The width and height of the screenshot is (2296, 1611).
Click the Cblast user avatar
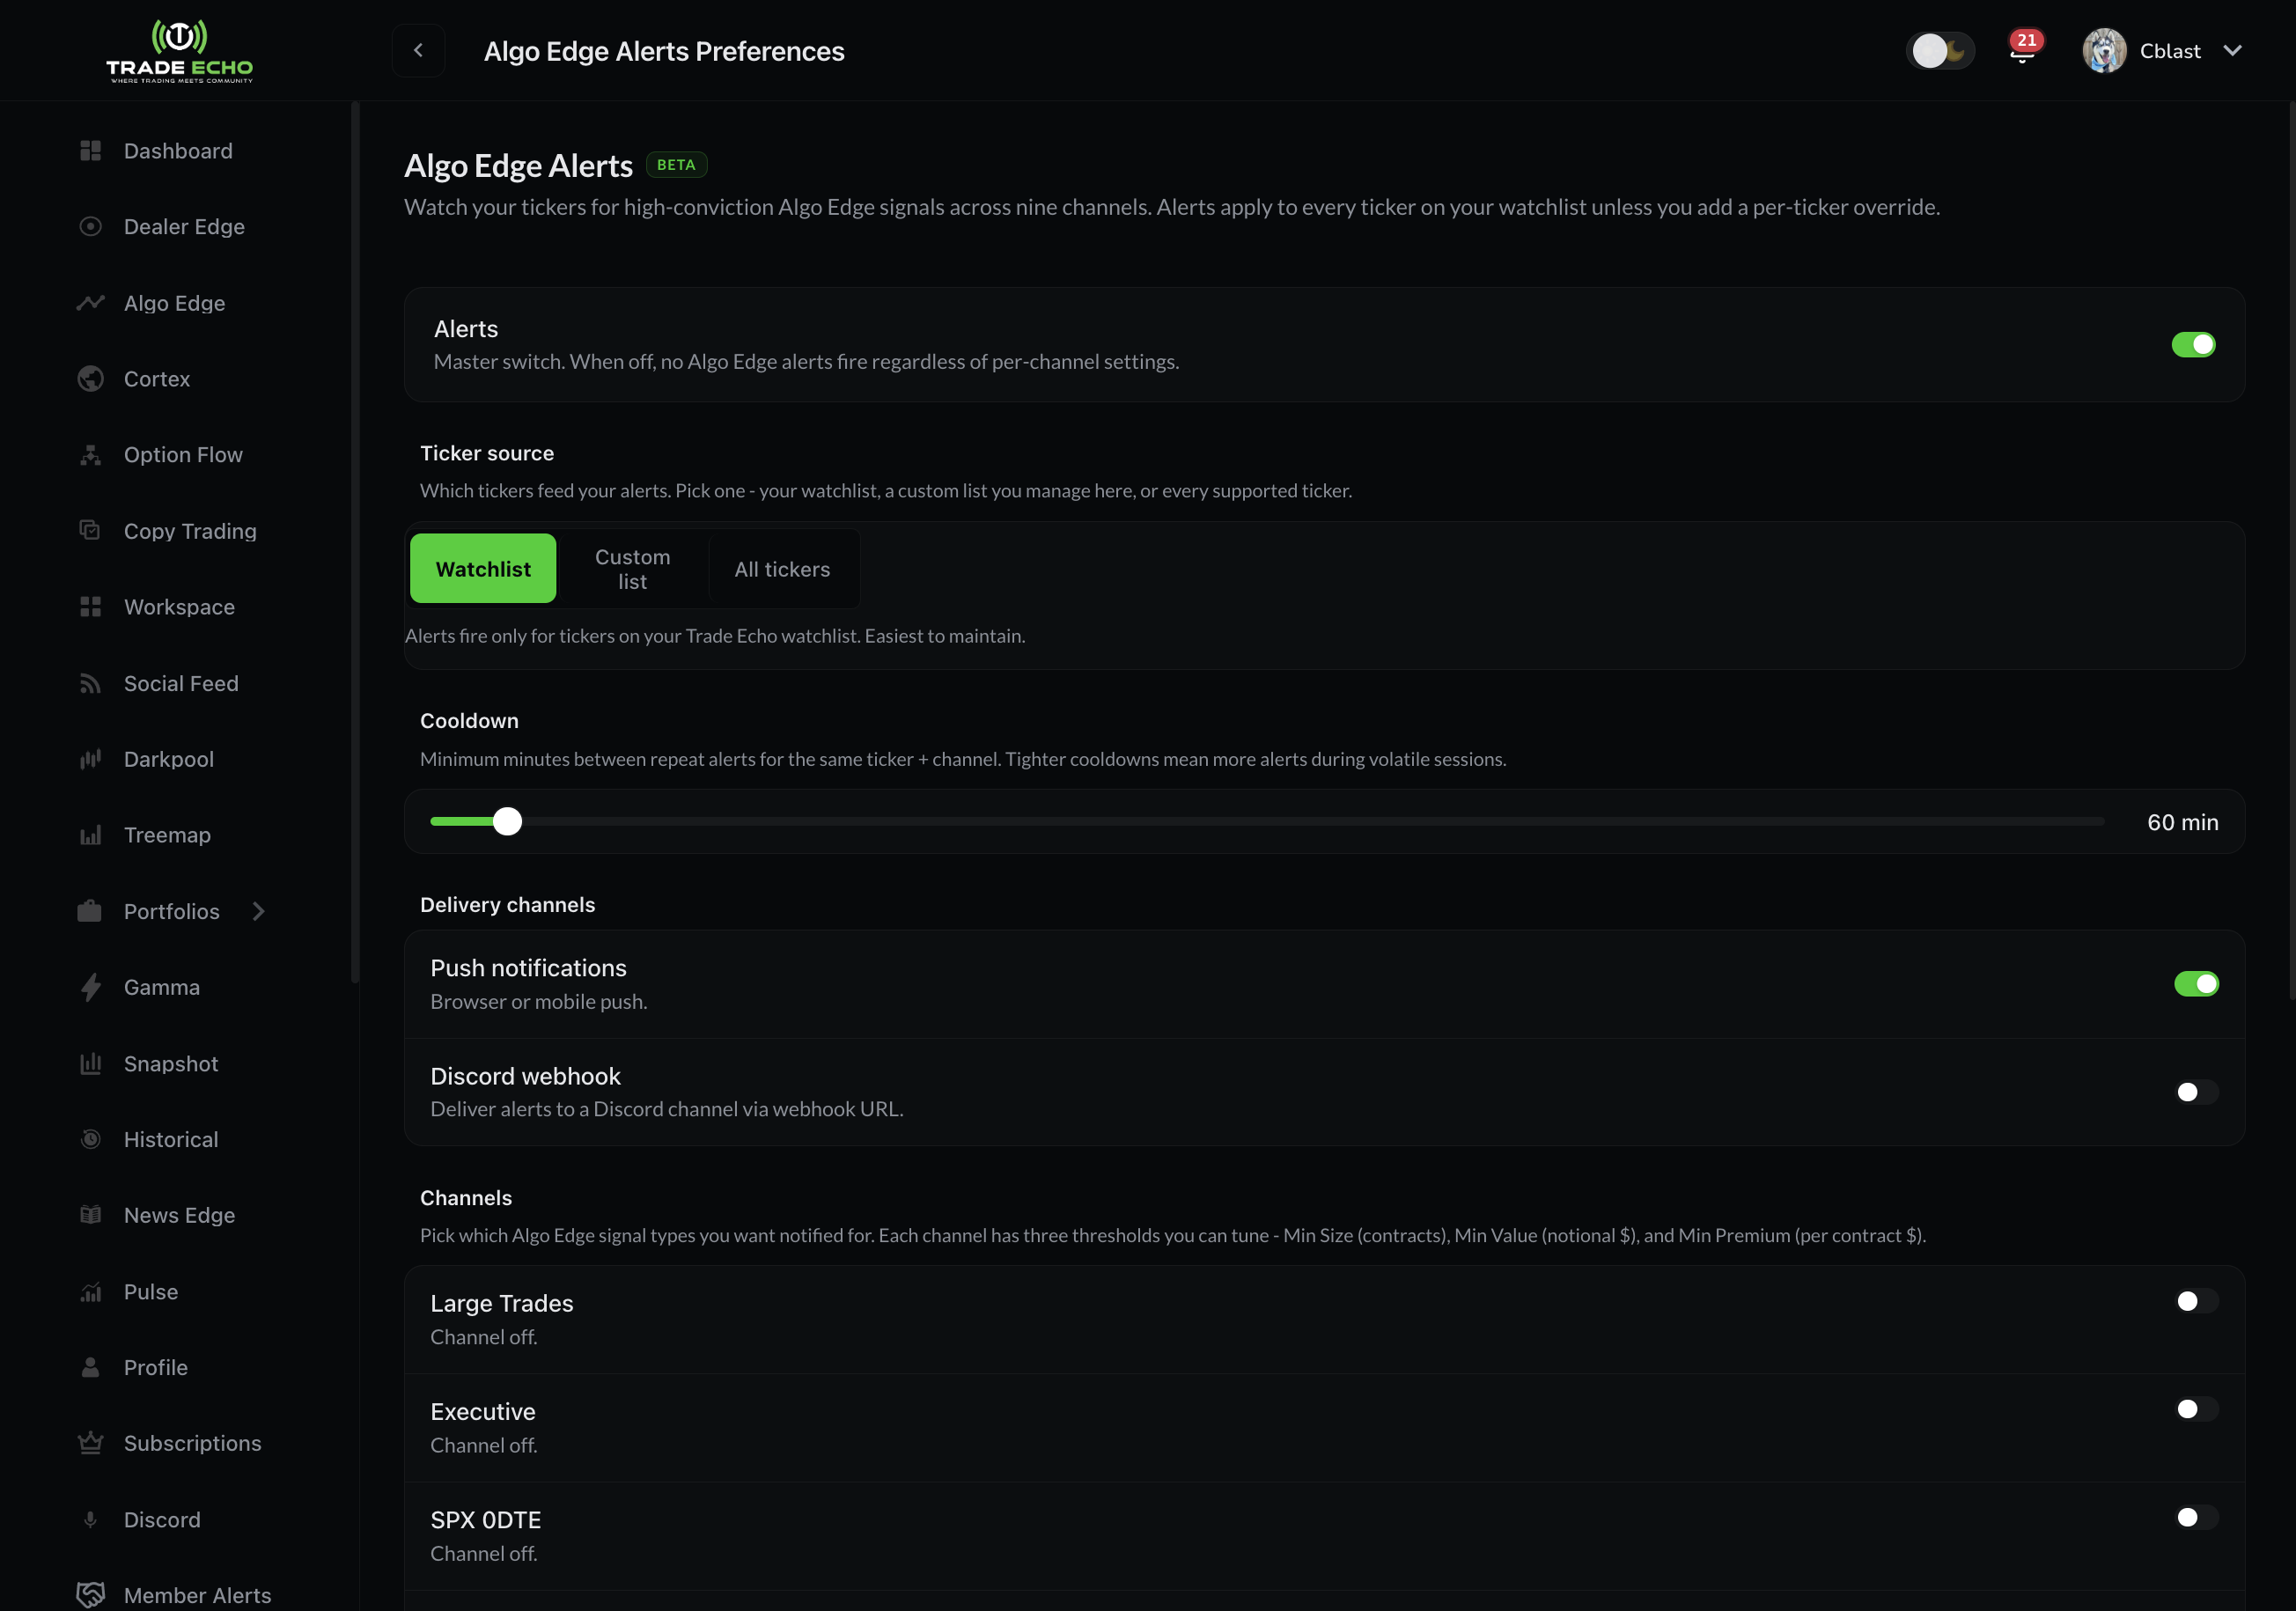[2104, 51]
